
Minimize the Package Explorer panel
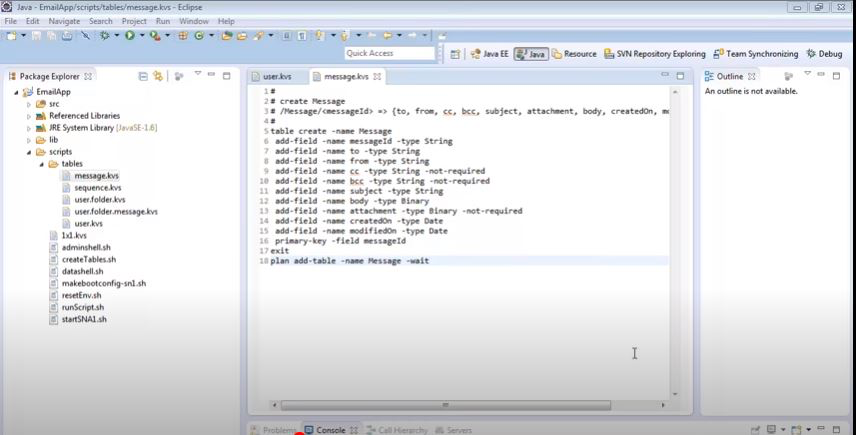(x=212, y=74)
